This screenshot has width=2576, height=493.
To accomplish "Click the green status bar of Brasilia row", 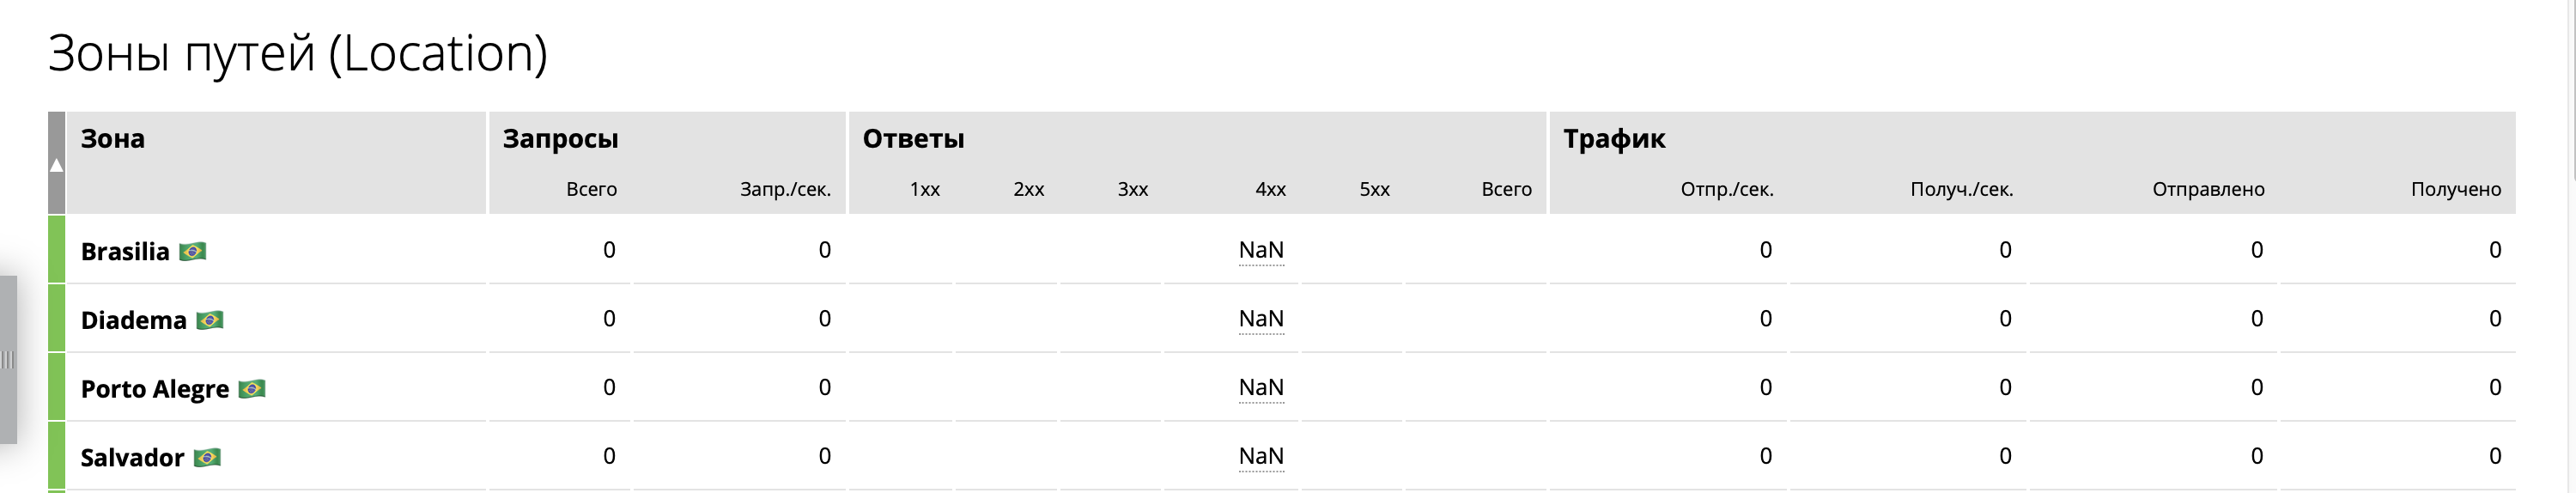I will click(56, 249).
